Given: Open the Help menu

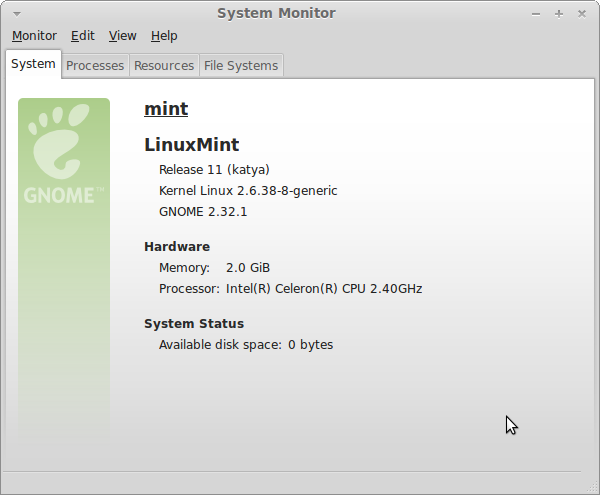Looking at the screenshot, I should pyautogui.click(x=164, y=36).
